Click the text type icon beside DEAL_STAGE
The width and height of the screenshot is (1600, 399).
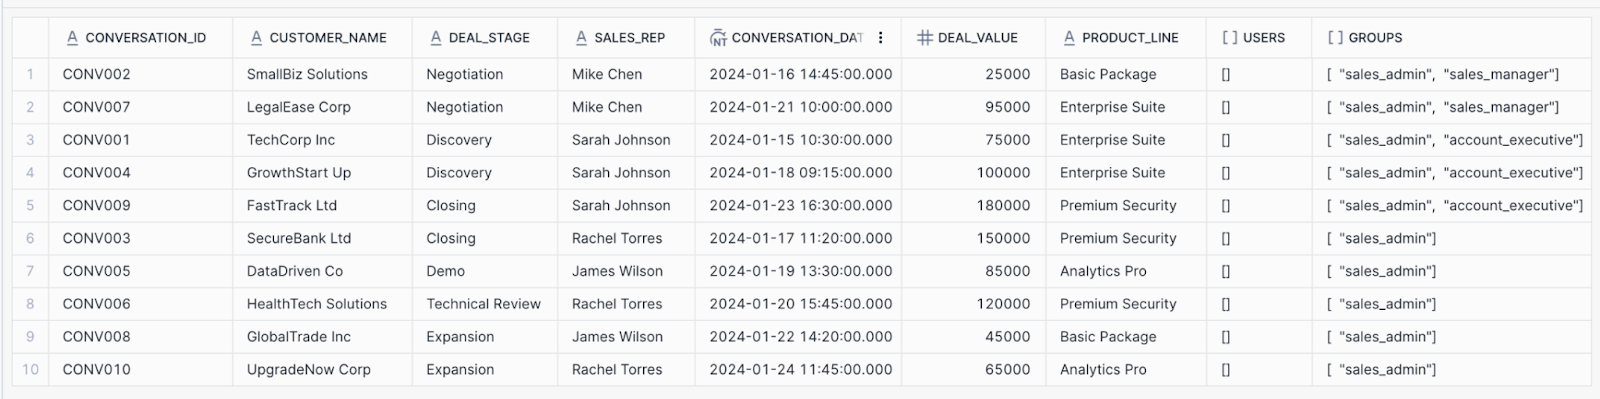point(435,38)
